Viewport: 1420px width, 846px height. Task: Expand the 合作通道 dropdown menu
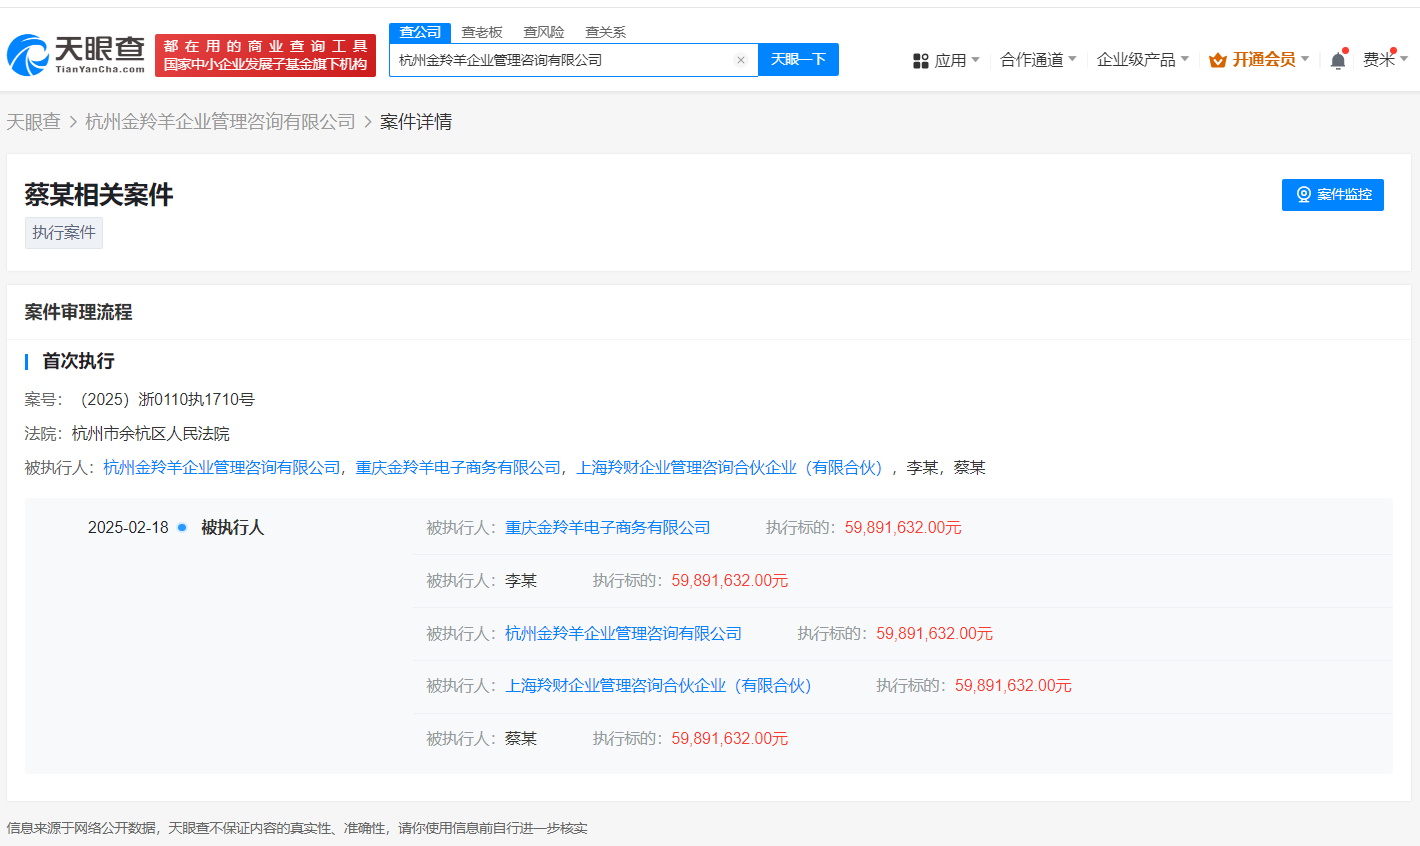click(1038, 60)
